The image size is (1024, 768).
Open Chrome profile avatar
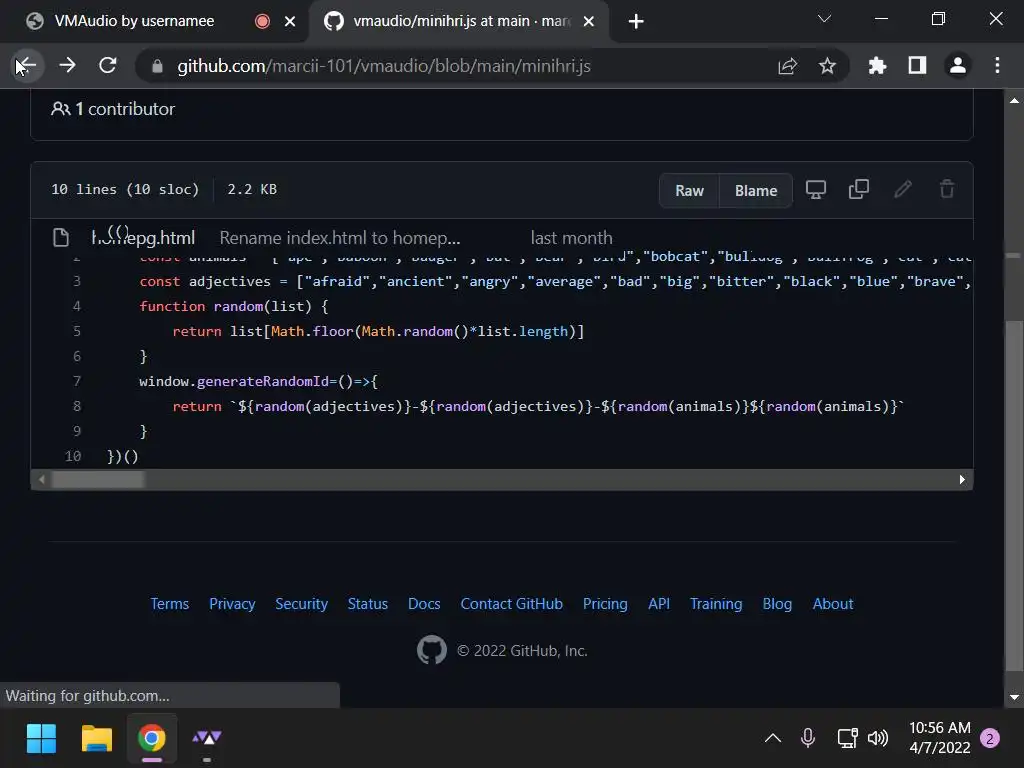pos(957,65)
